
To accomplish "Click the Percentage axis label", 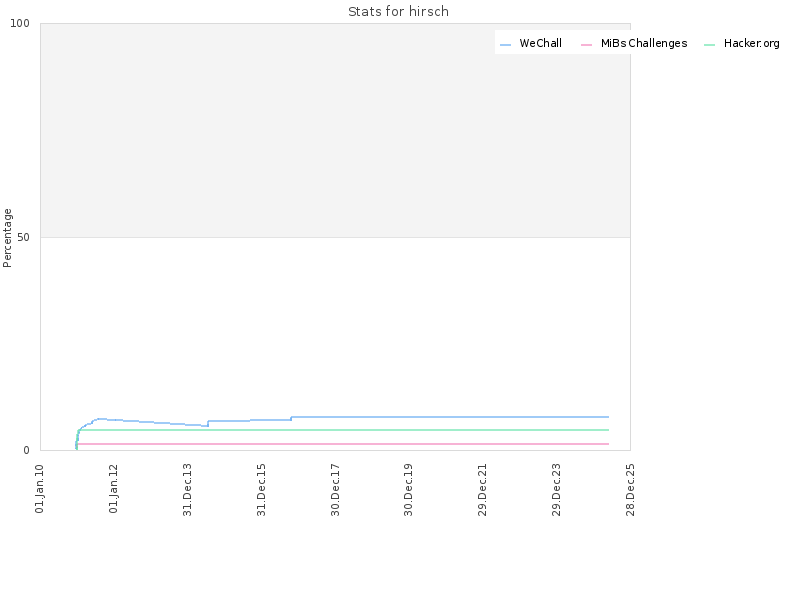I will click(x=7, y=238).
